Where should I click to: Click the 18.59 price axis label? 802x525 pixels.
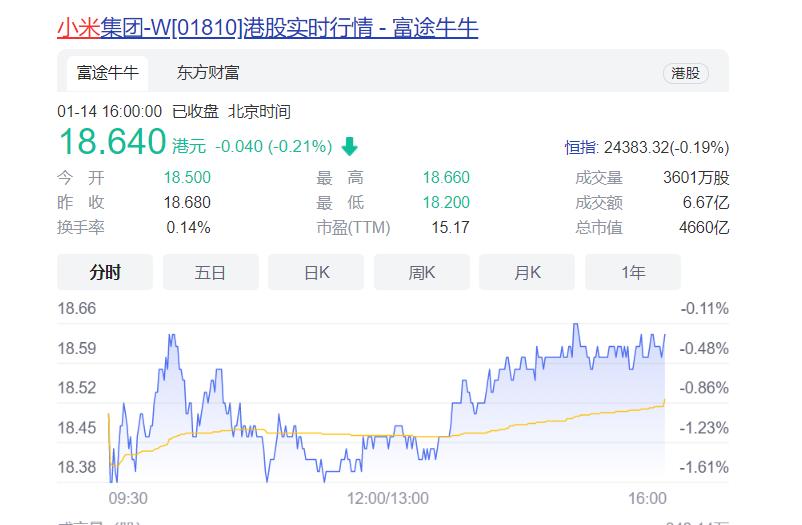tap(77, 348)
